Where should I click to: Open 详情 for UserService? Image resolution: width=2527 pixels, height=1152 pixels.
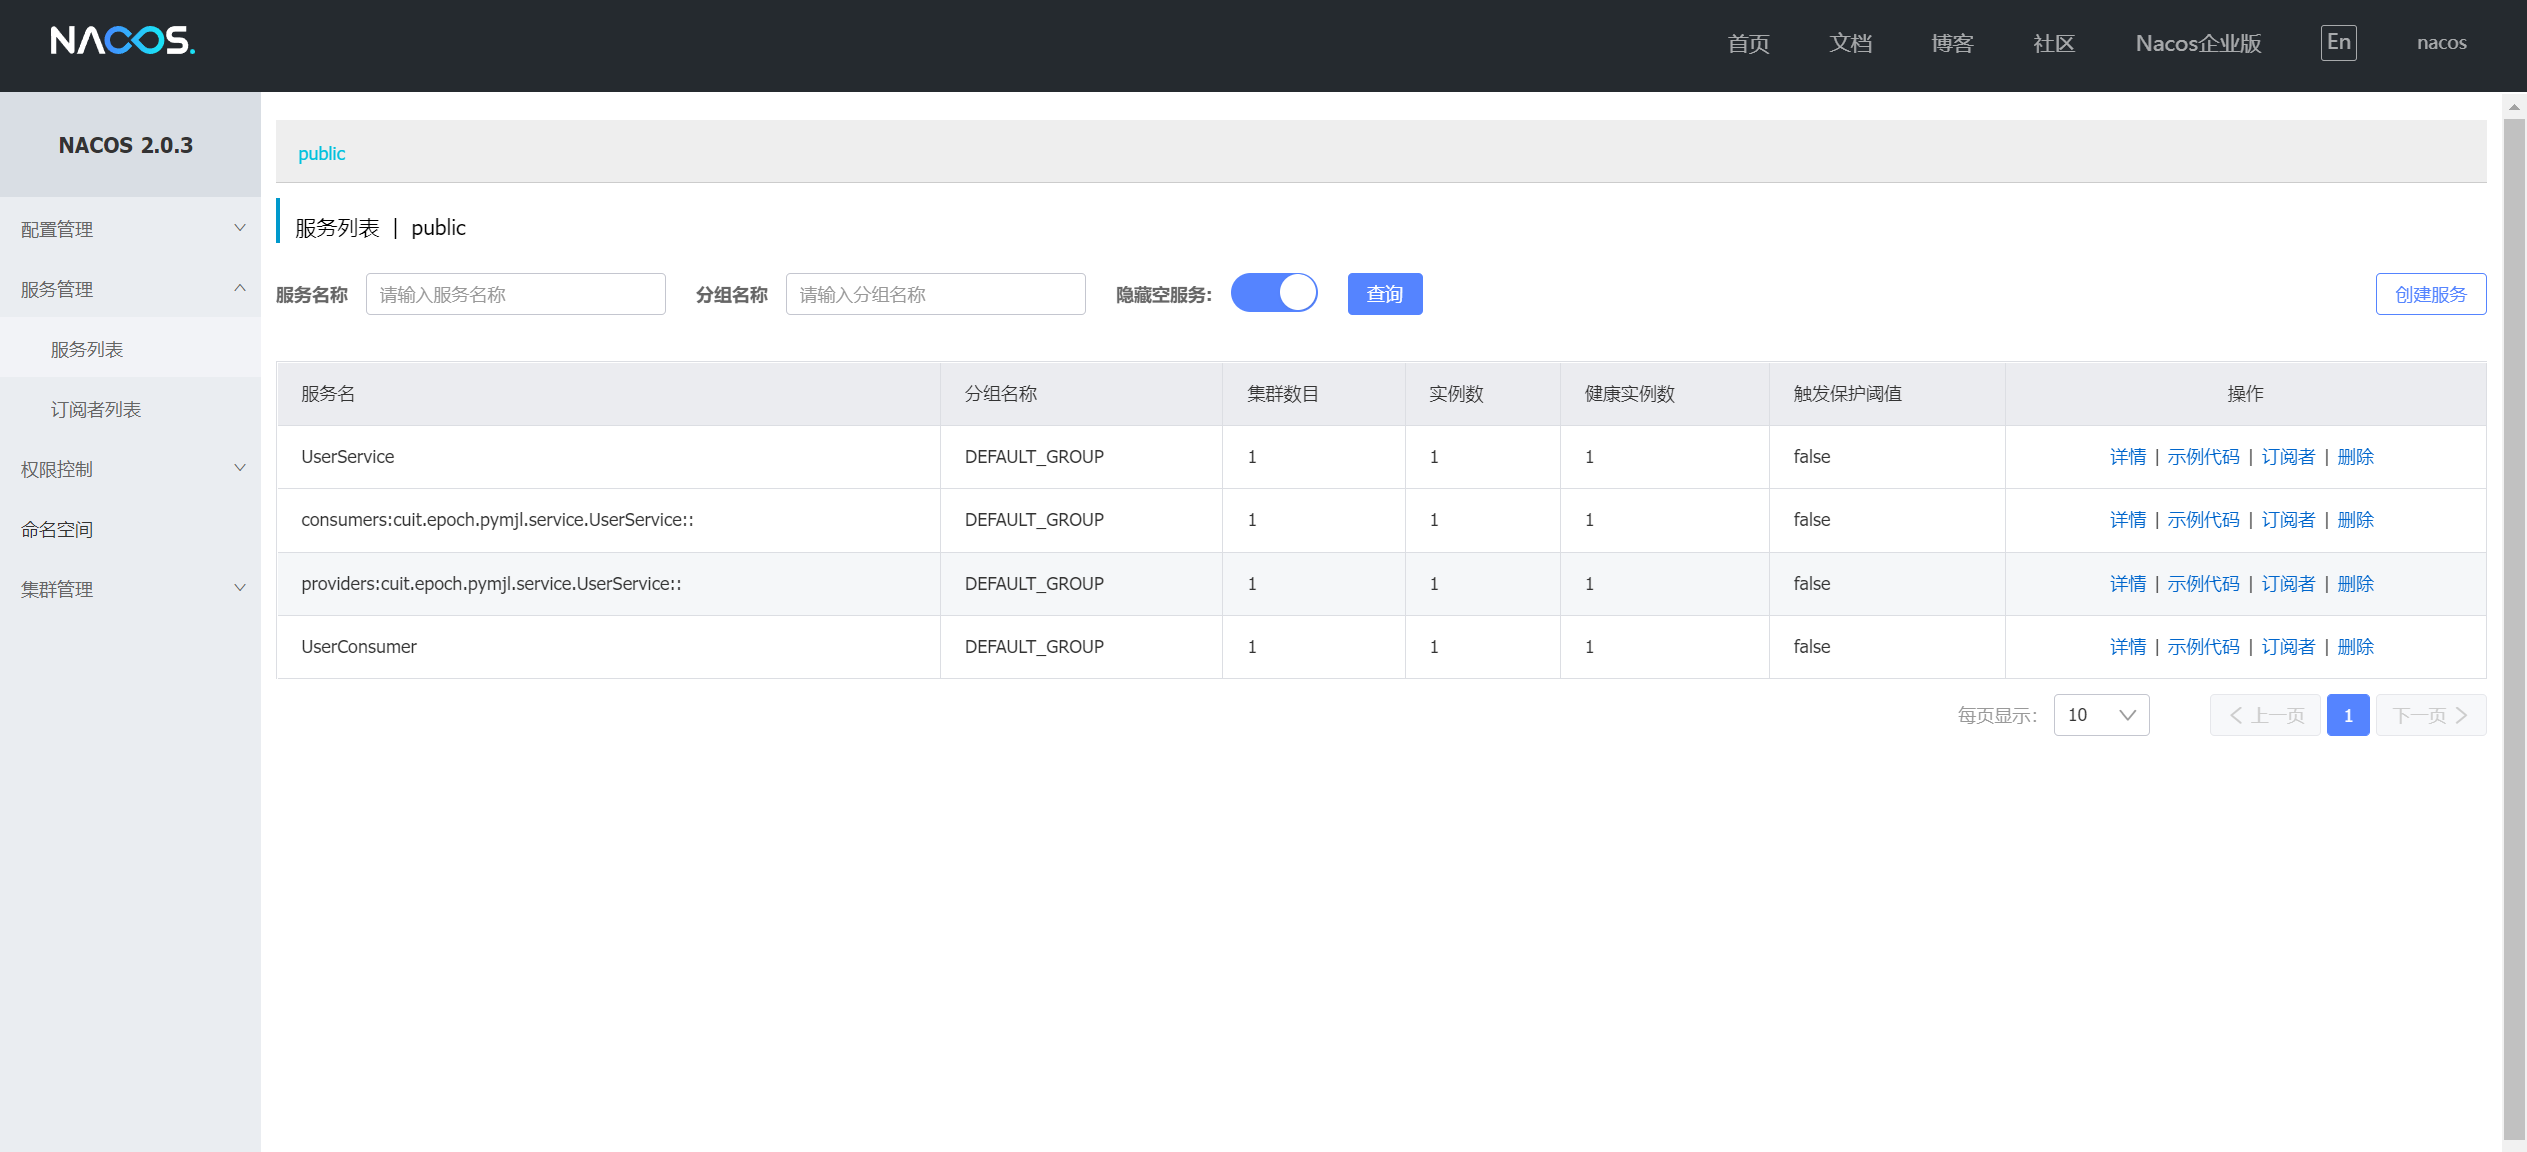pyautogui.click(x=2127, y=457)
